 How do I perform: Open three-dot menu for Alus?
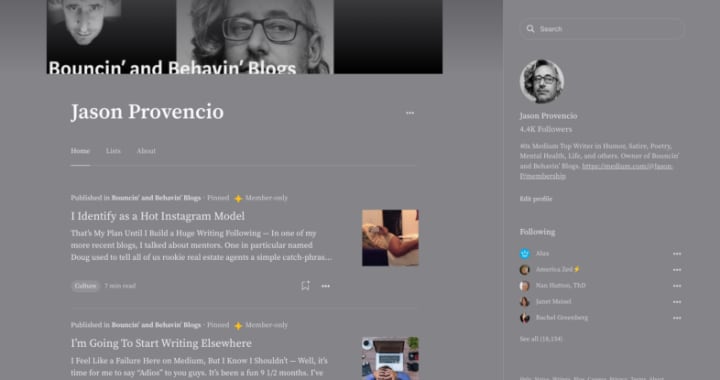point(677,254)
